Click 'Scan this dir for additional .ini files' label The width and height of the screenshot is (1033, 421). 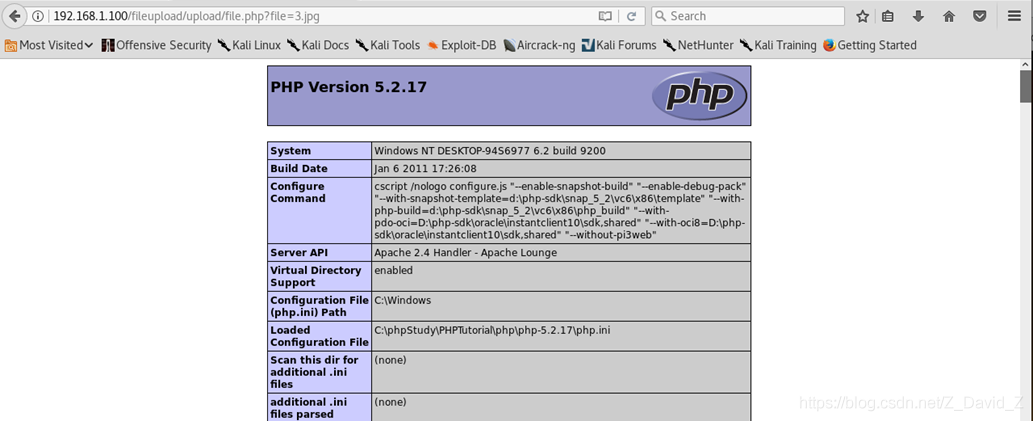(314, 372)
